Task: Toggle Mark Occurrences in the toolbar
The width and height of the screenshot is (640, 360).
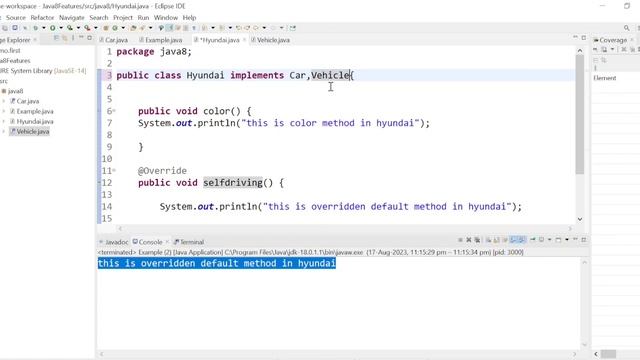Action: (x=170, y=28)
